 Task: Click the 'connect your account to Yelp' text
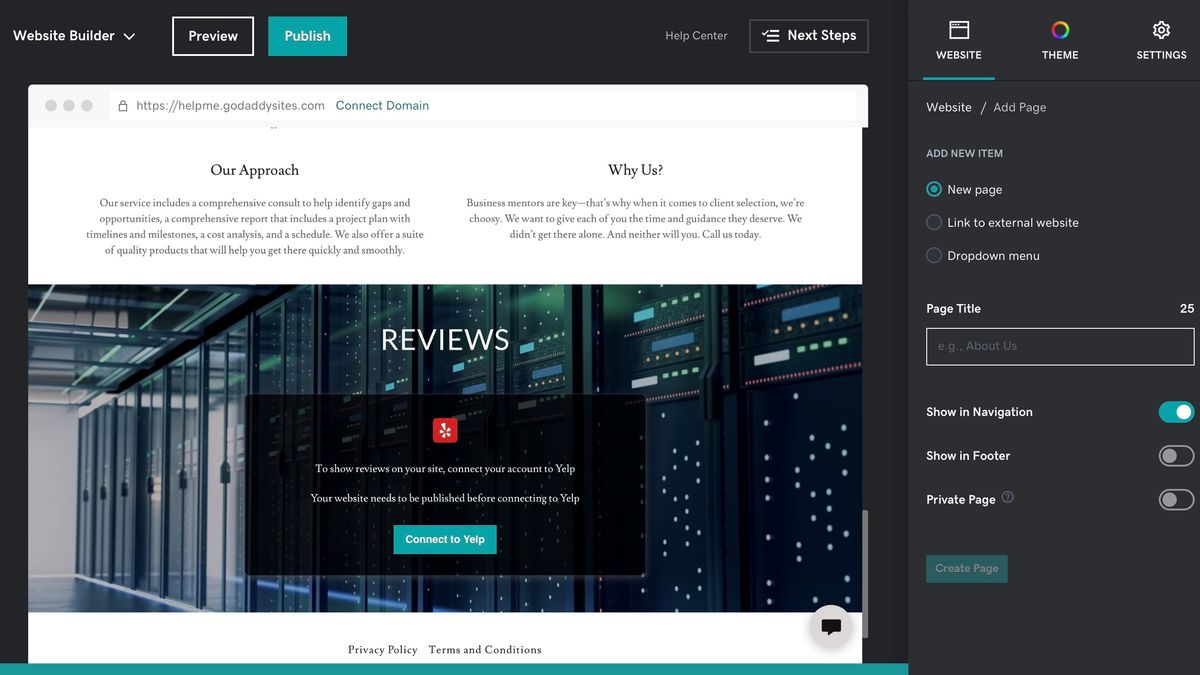445,468
